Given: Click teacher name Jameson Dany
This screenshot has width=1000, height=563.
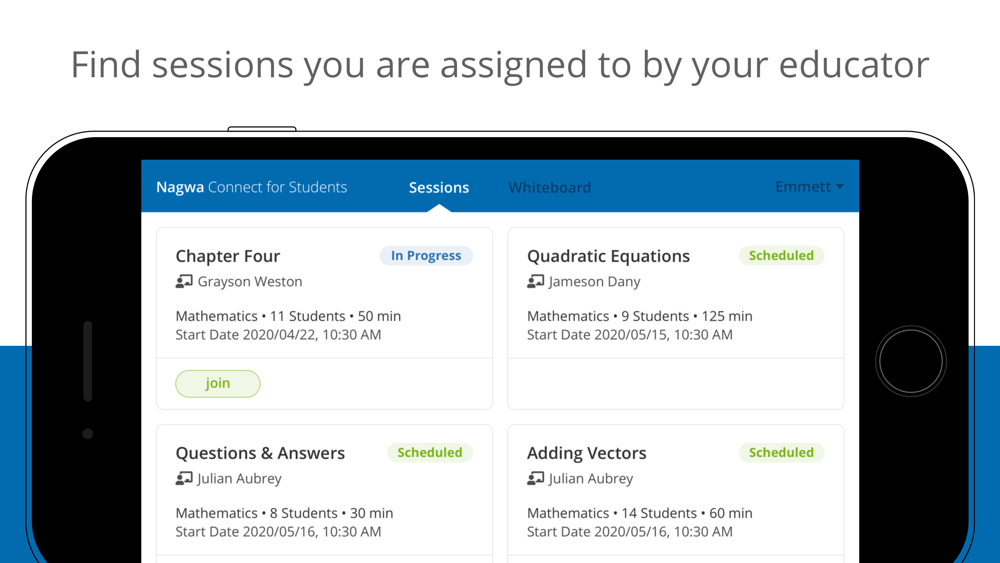Looking at the screenshot, I should click(594, 282).
